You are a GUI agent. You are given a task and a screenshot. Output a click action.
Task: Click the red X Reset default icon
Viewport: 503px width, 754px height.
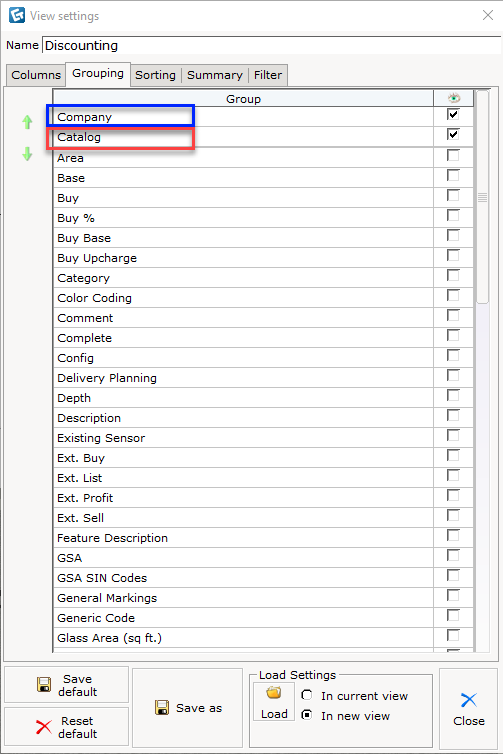(x=44, y=727)
